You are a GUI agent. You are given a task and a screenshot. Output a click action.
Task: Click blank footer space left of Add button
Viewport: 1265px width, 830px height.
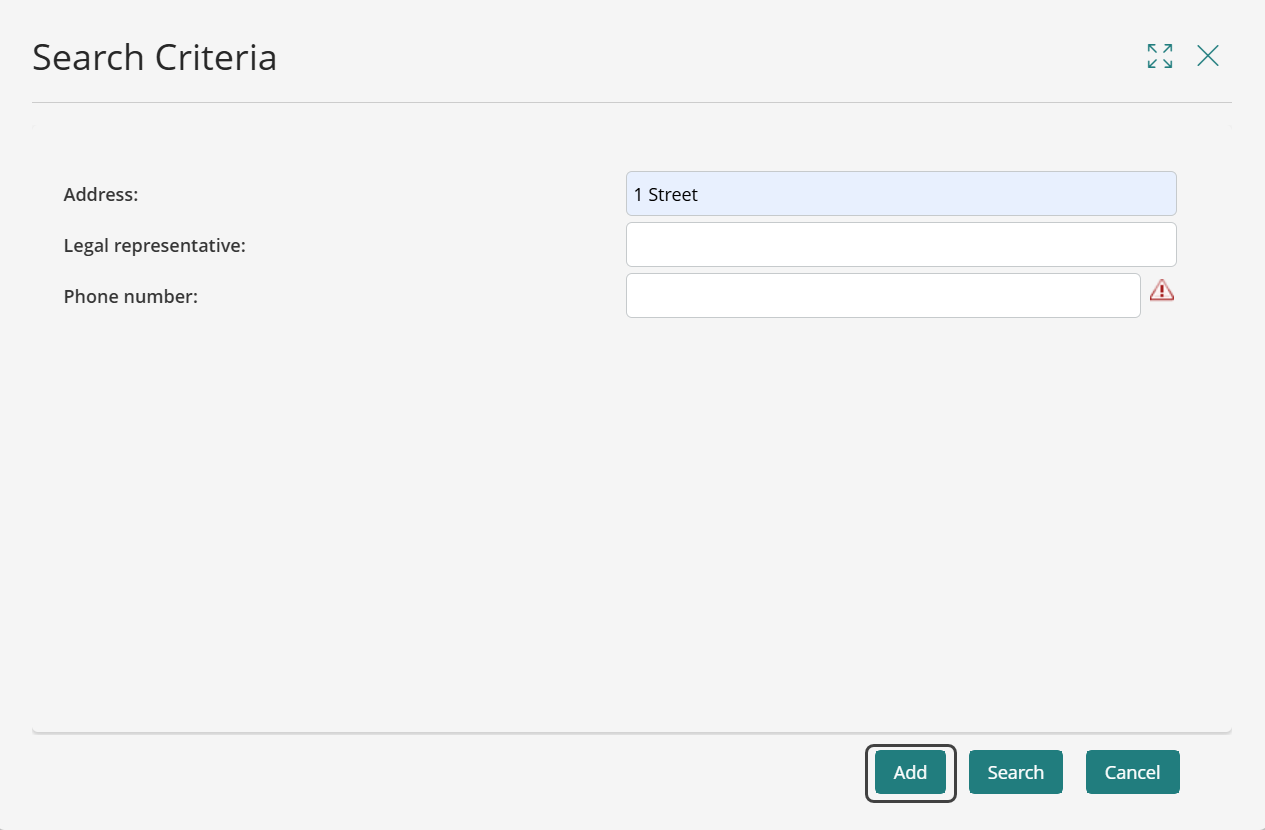pyautogui.click(x=450, y=772)
